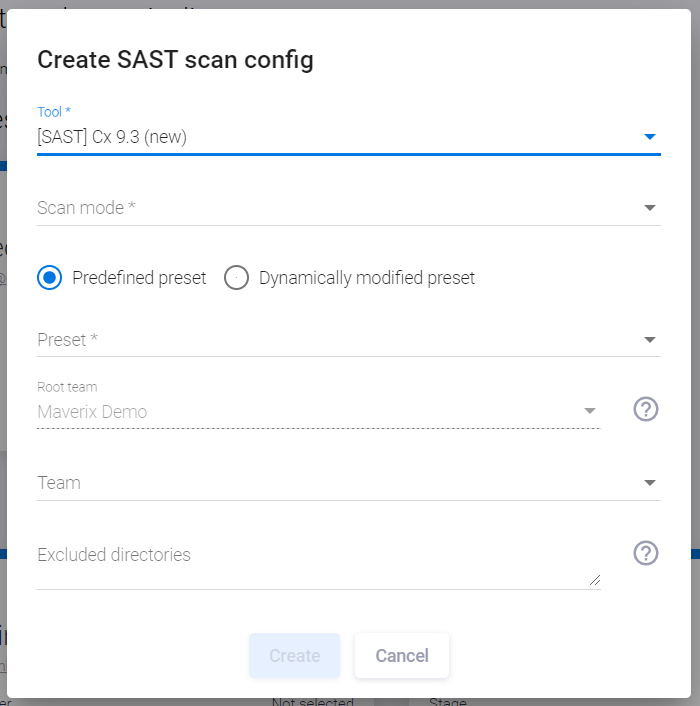This screenshot has height=706, width=700.
Task: Open the Tool dropdown arrow
Action: (x=650, y=136)
